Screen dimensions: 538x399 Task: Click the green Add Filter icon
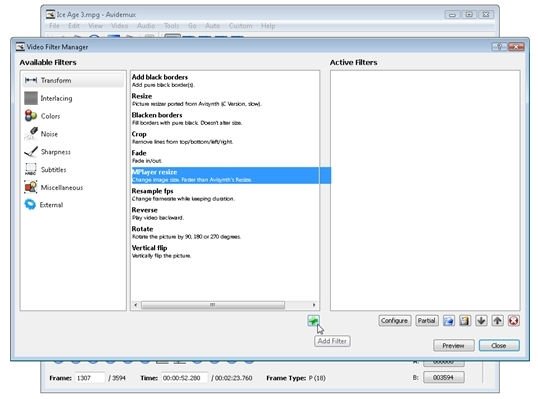click(313, 321)
